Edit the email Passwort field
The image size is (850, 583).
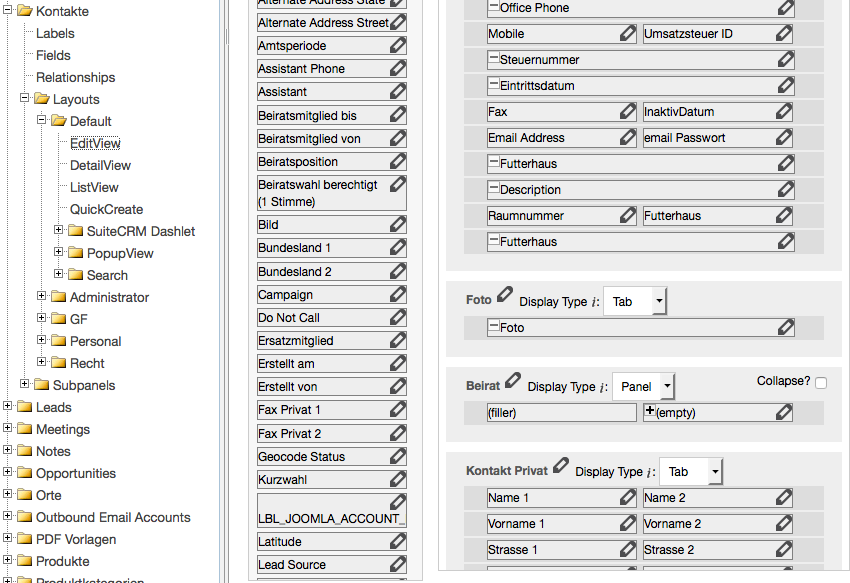[x=783, y=138]
